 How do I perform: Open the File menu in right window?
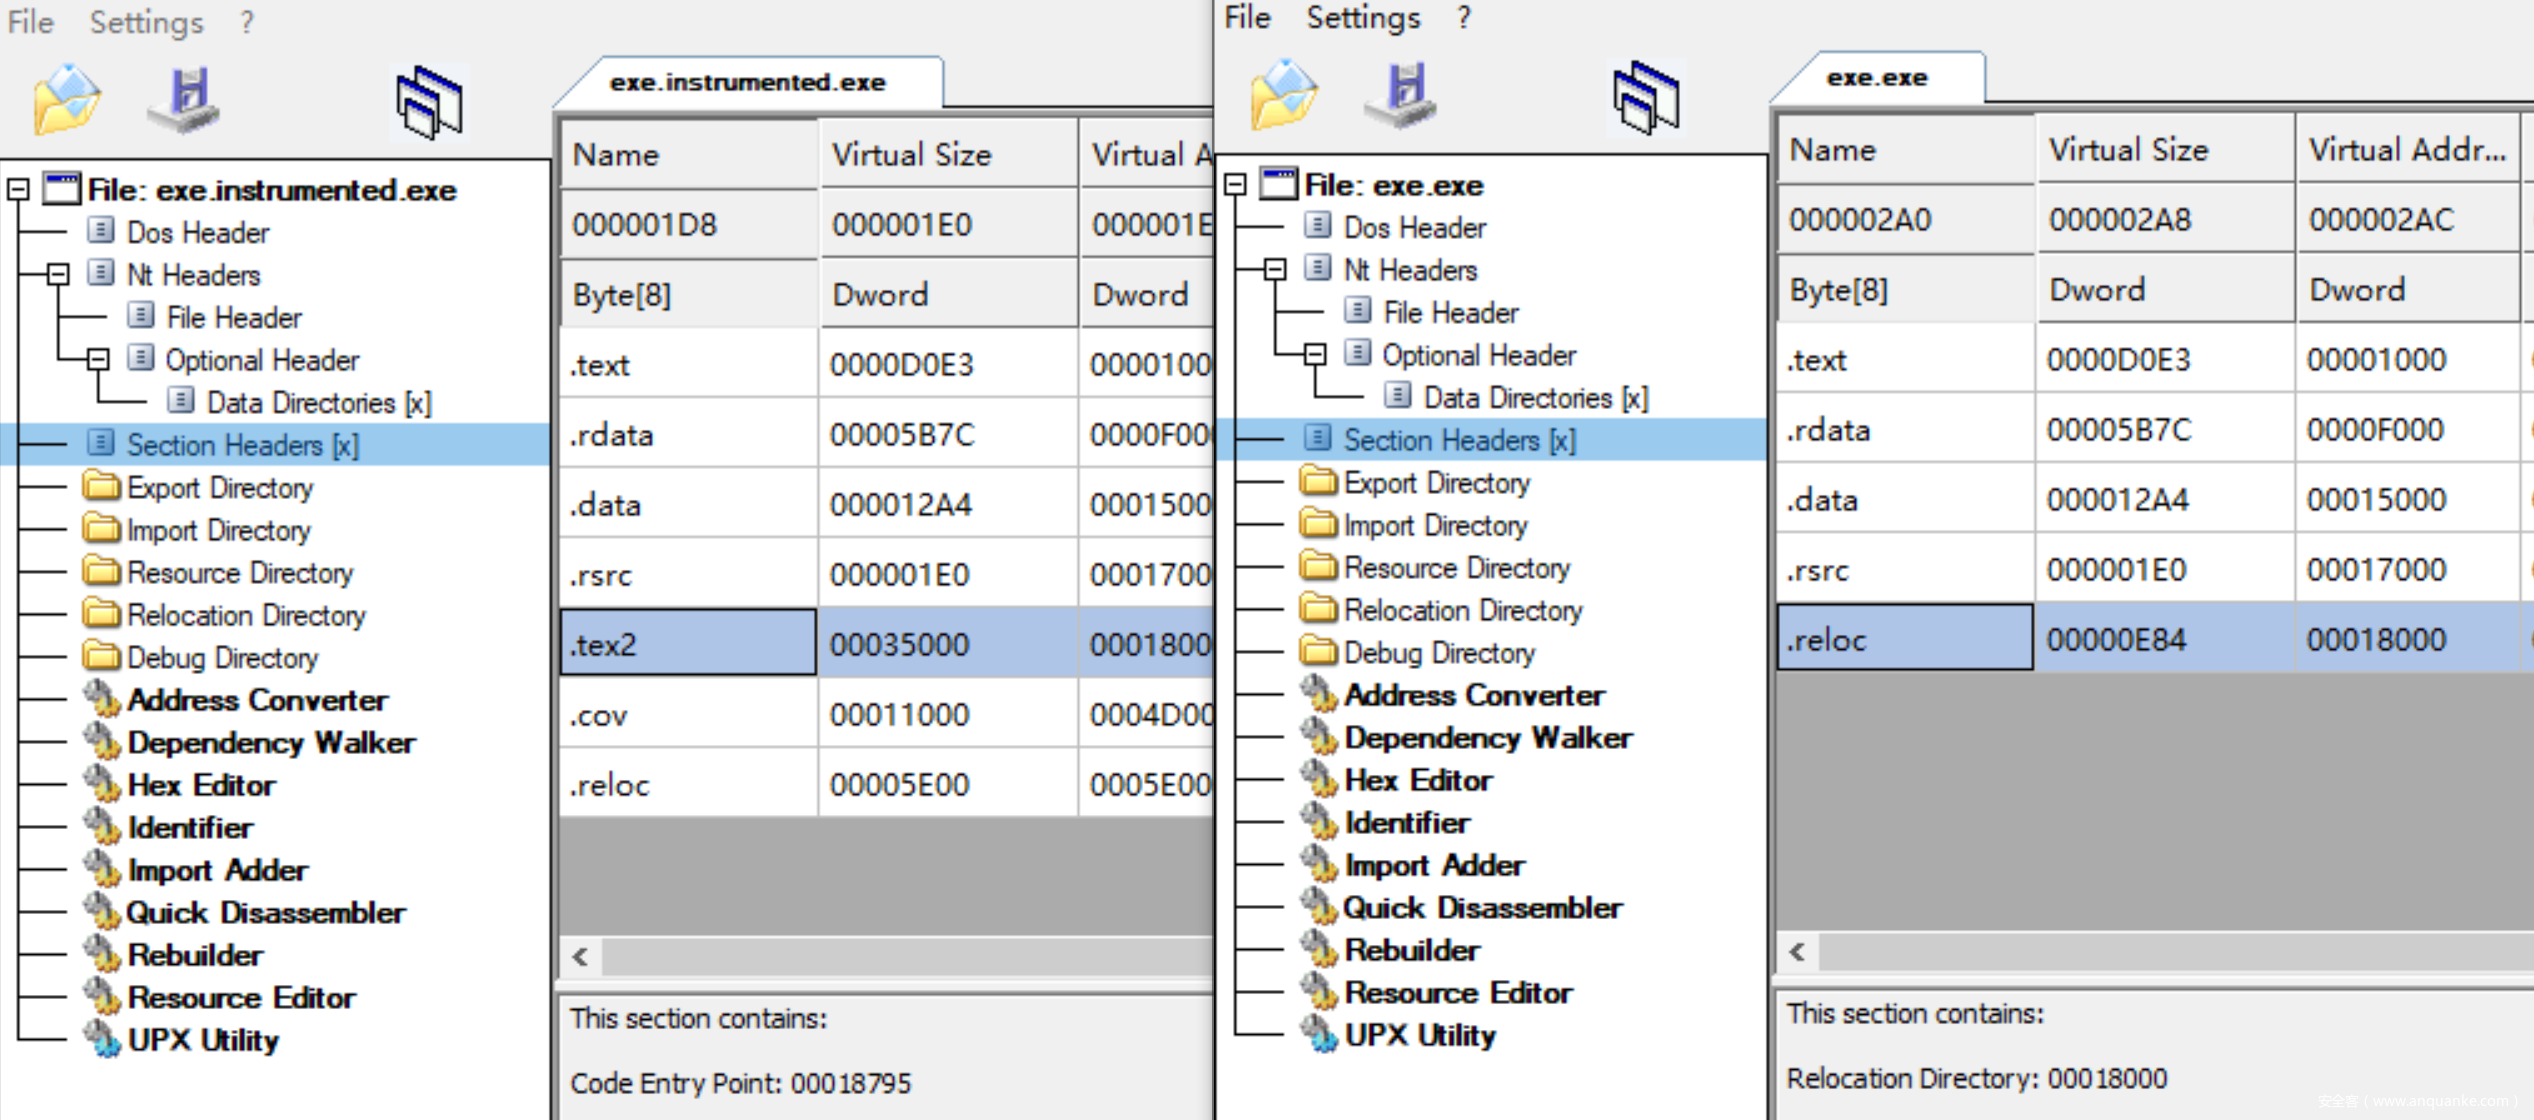pos(1246,17)
